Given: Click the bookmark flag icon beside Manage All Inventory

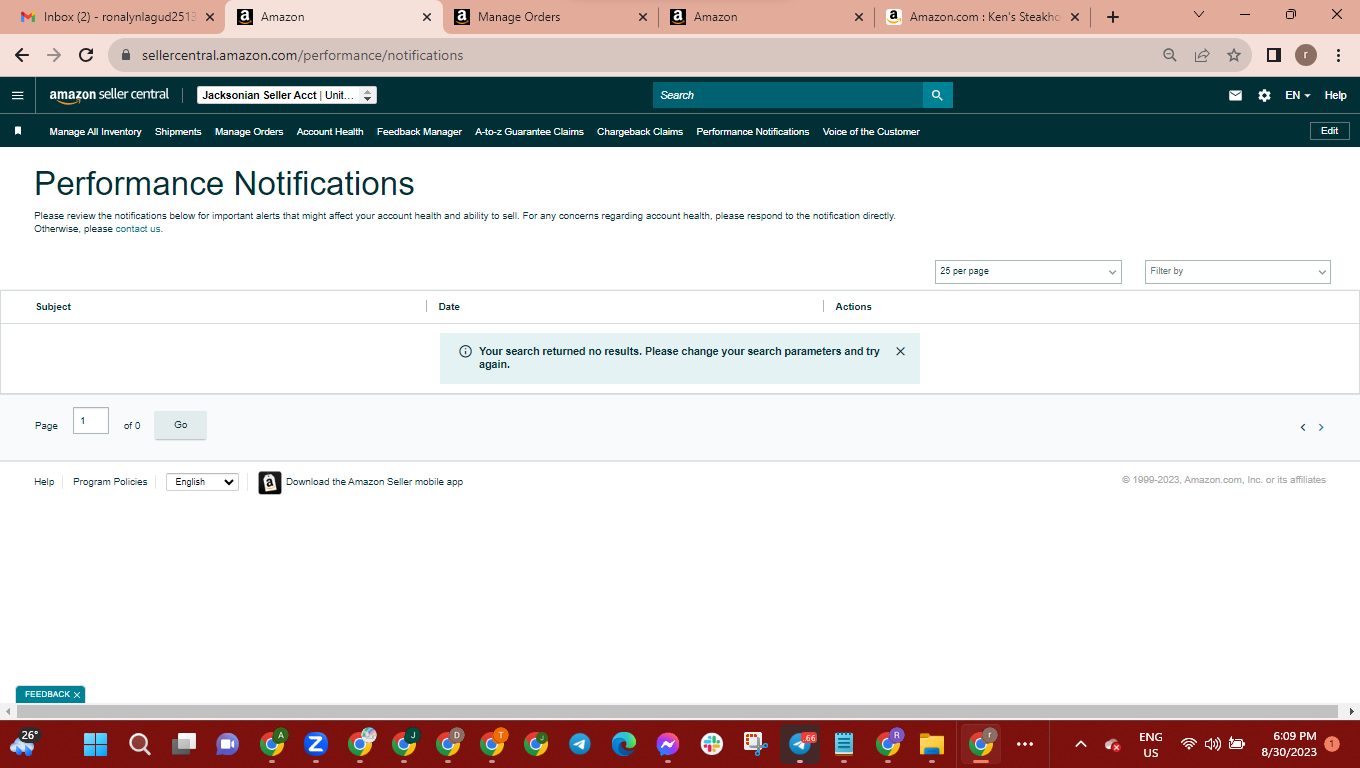Looking at the screenshot, I should pyautogui.click(x=18, y=131).
